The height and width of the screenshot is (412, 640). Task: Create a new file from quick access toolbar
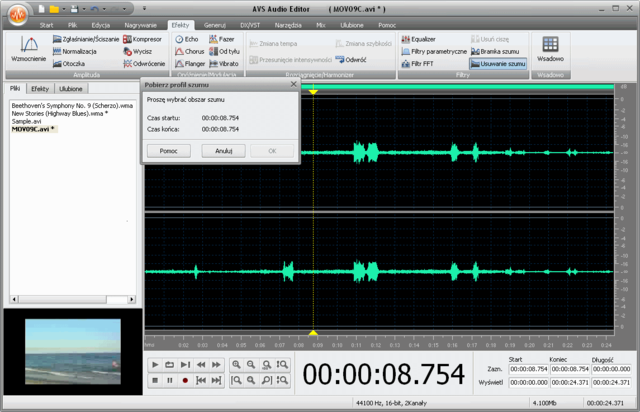tap(41, 9)
